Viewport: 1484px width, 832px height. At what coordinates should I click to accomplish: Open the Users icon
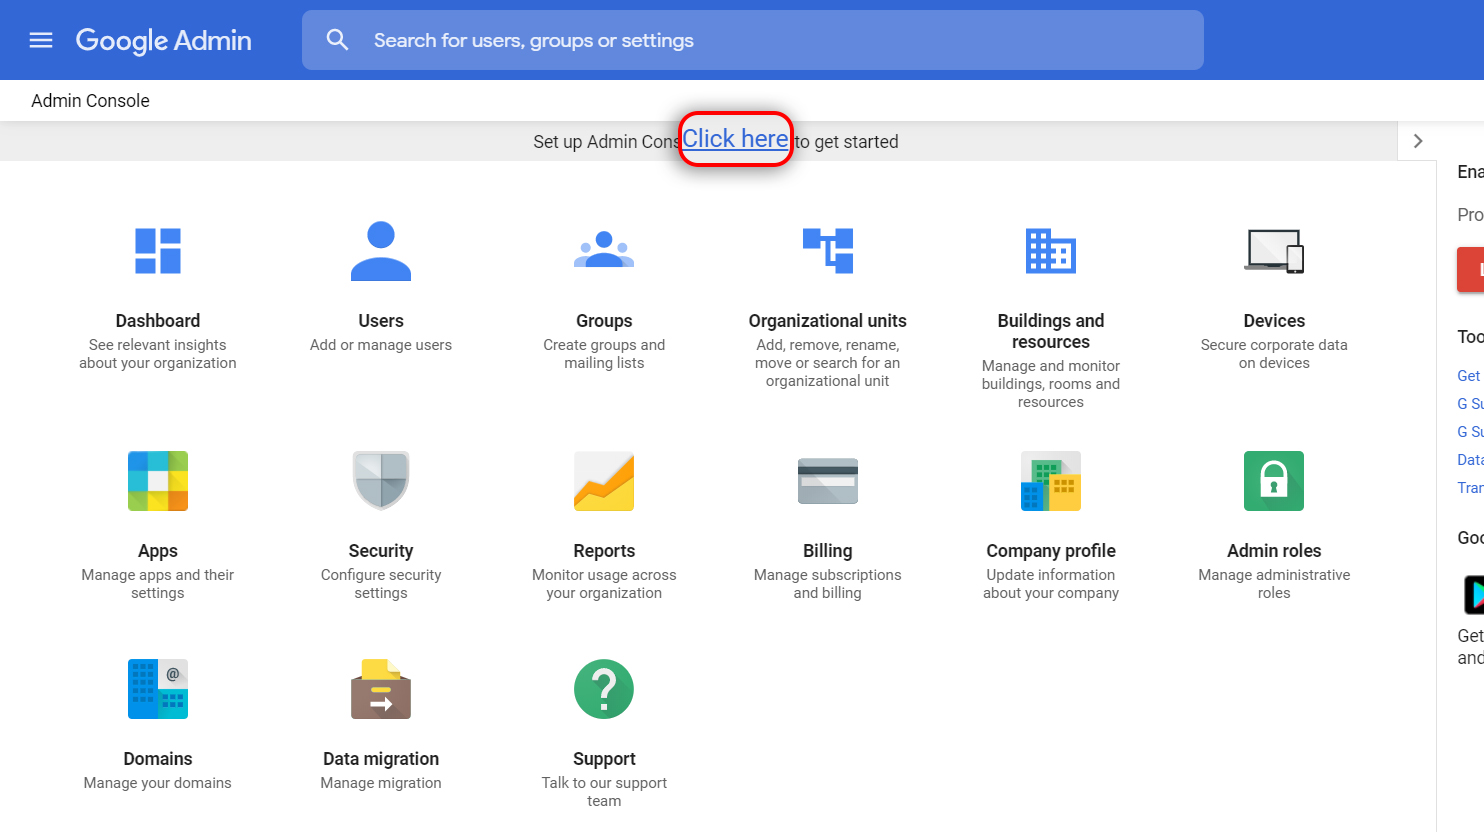(x=381, y=250)
